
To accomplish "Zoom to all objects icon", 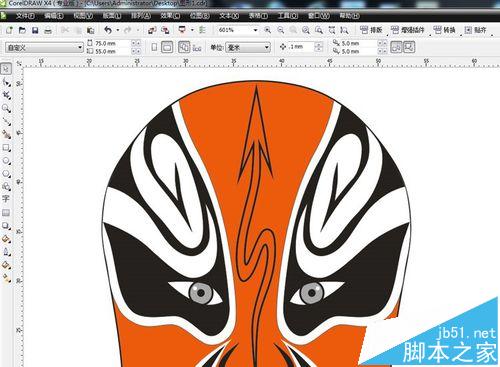I will (x=306, y=30).
